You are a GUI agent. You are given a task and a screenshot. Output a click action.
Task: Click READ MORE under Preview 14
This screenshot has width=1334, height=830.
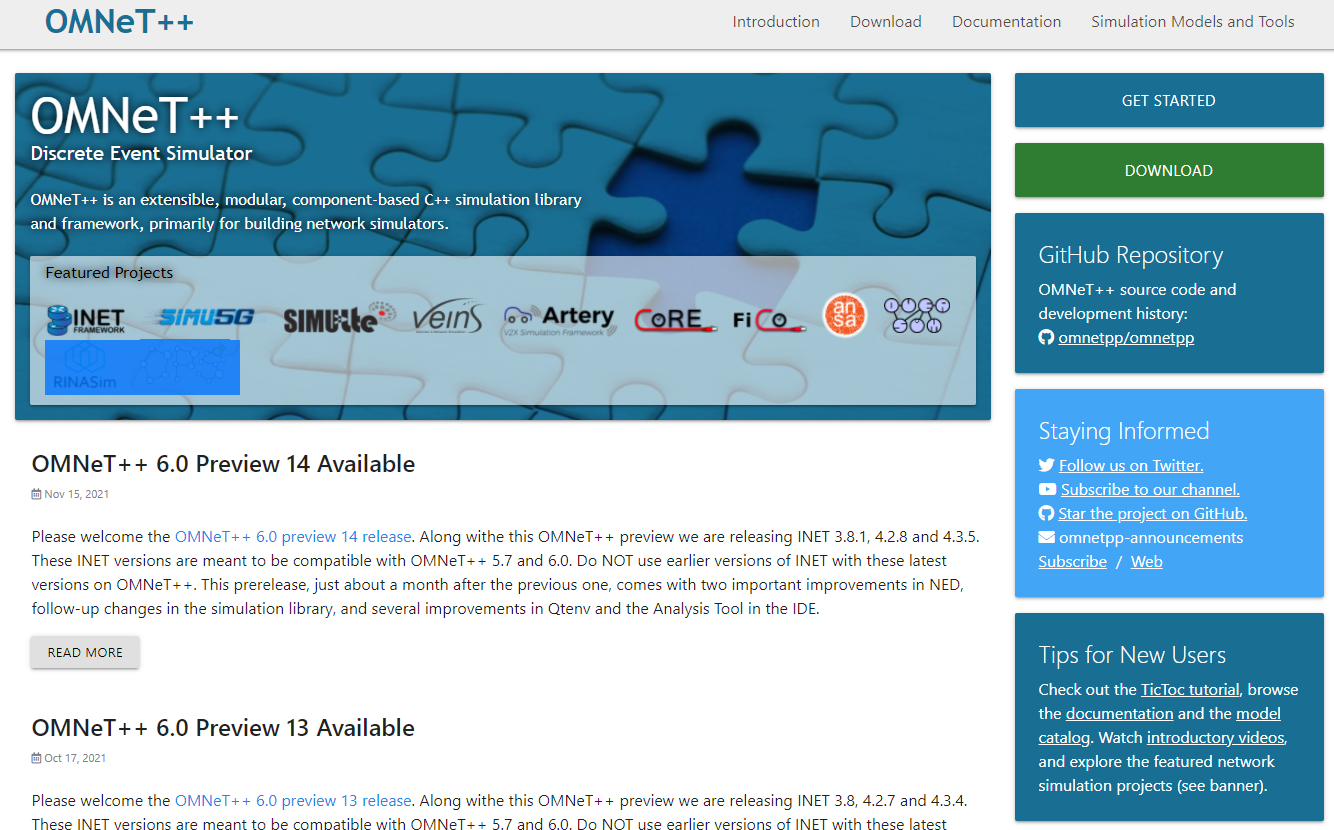pyautogui.click(x=85, y=652)
